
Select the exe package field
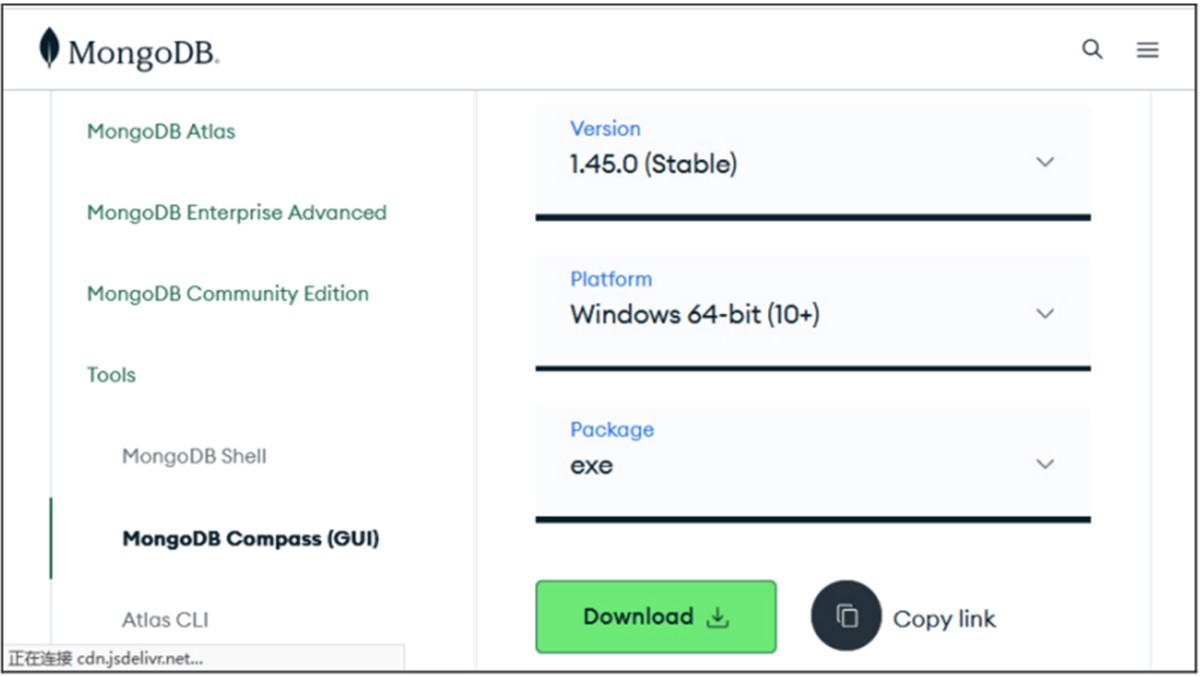813,464
